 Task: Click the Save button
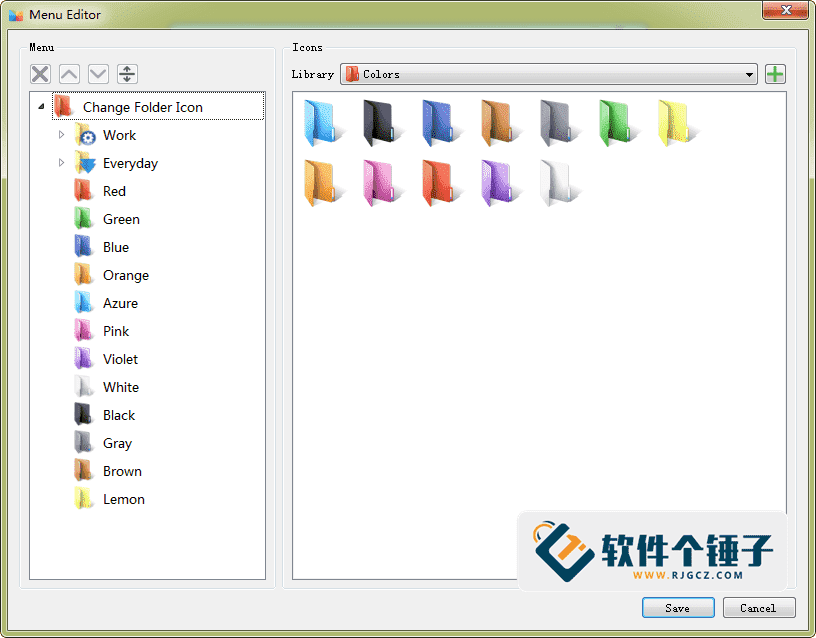coord(678,607)
